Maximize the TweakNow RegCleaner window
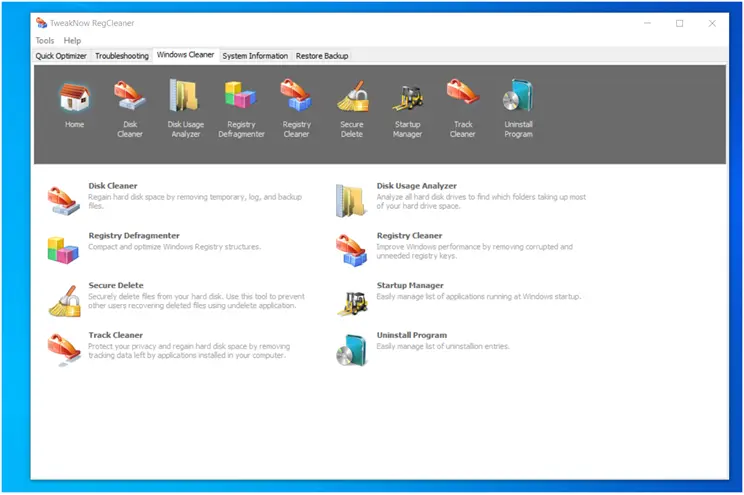 coord(679,23)
